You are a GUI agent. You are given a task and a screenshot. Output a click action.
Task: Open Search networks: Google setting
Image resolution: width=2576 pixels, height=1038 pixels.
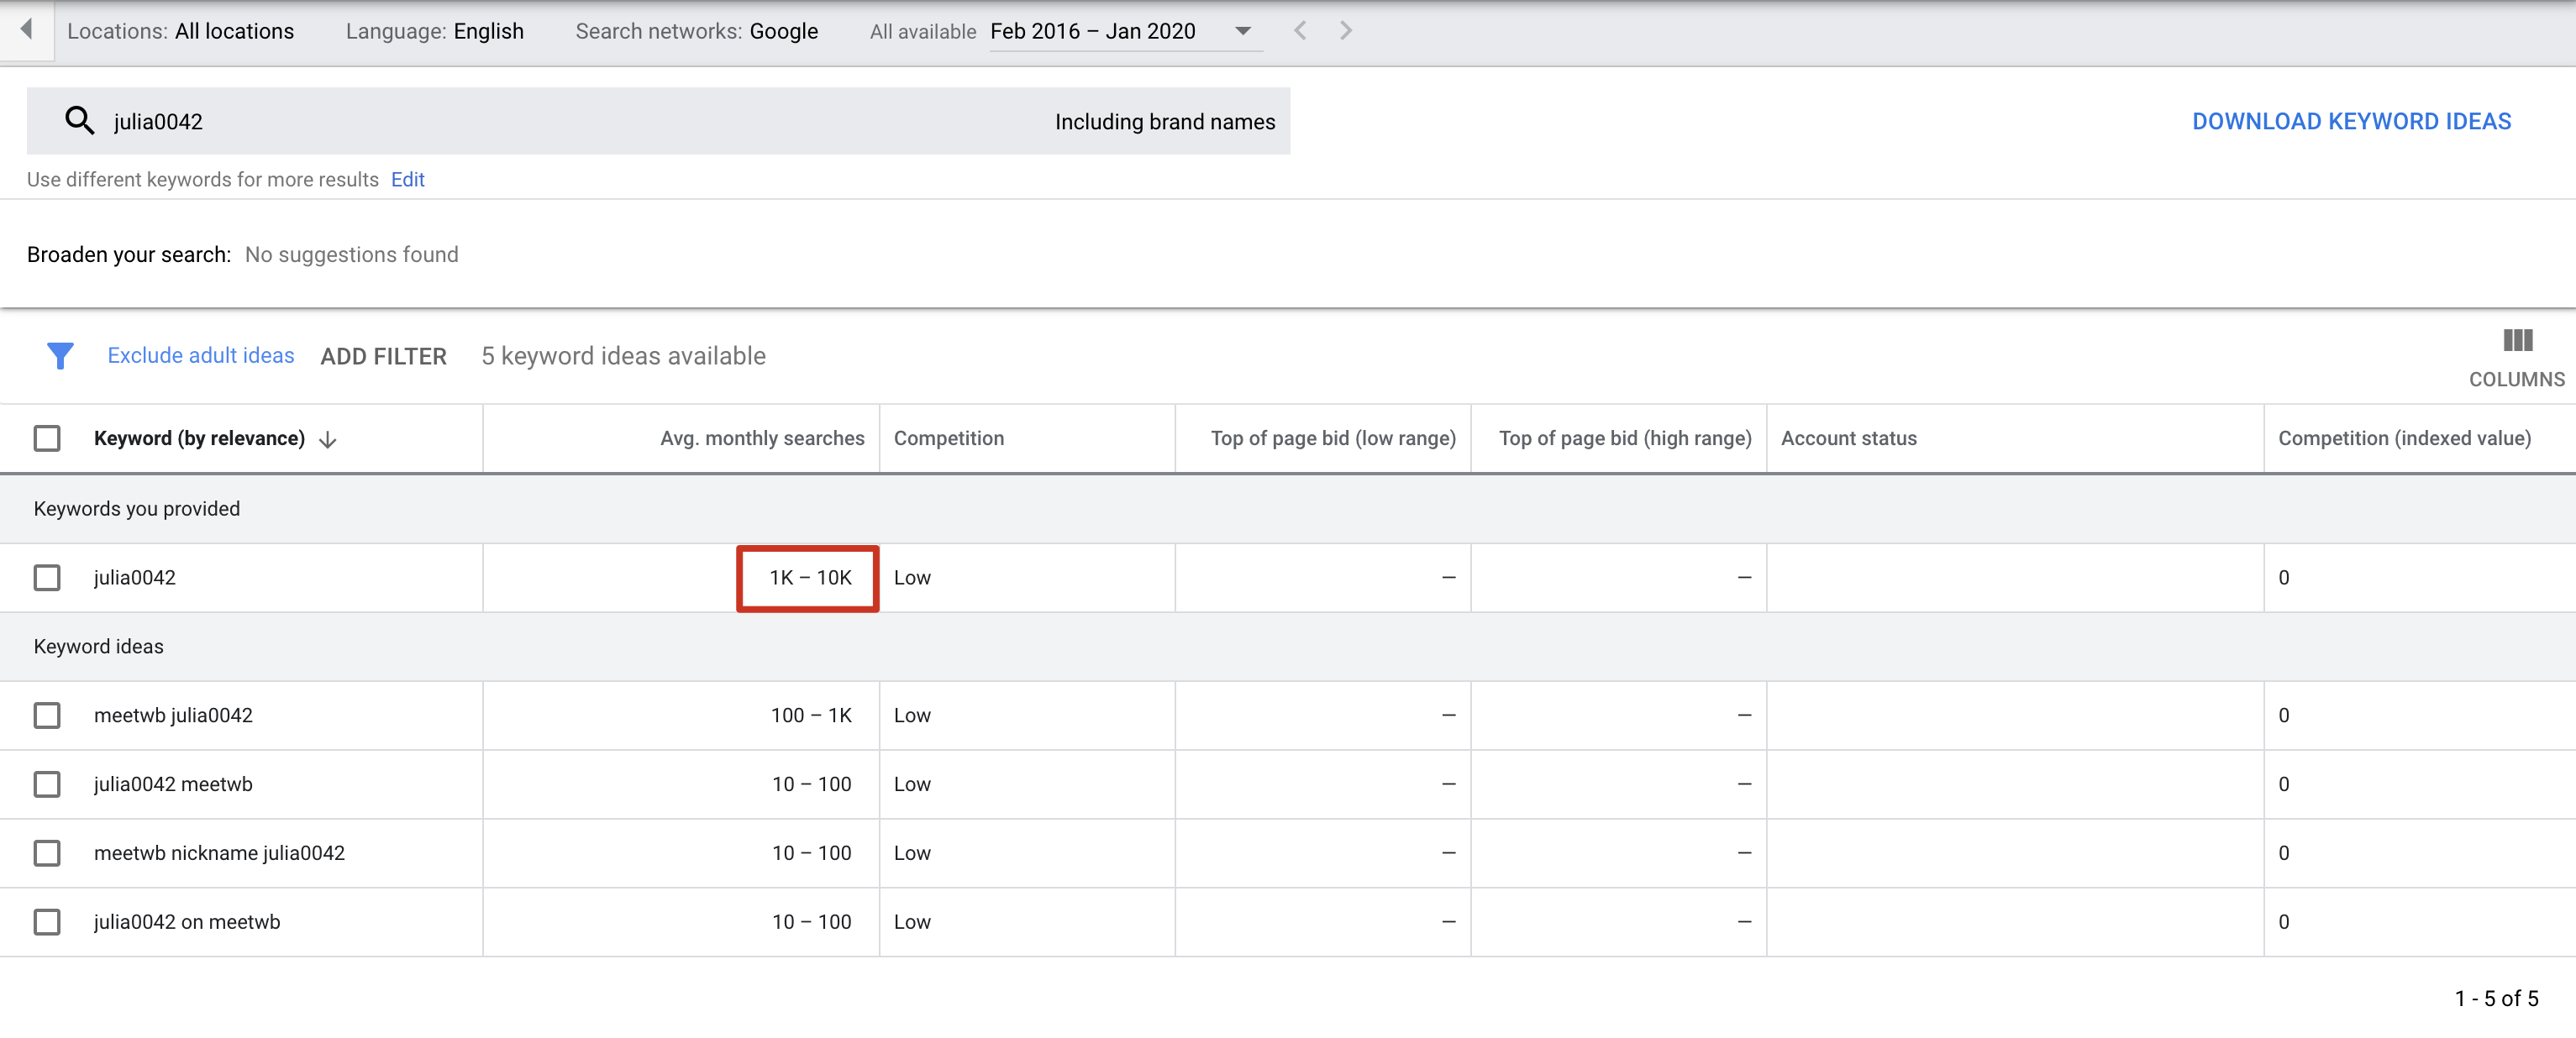coord(696,31)
